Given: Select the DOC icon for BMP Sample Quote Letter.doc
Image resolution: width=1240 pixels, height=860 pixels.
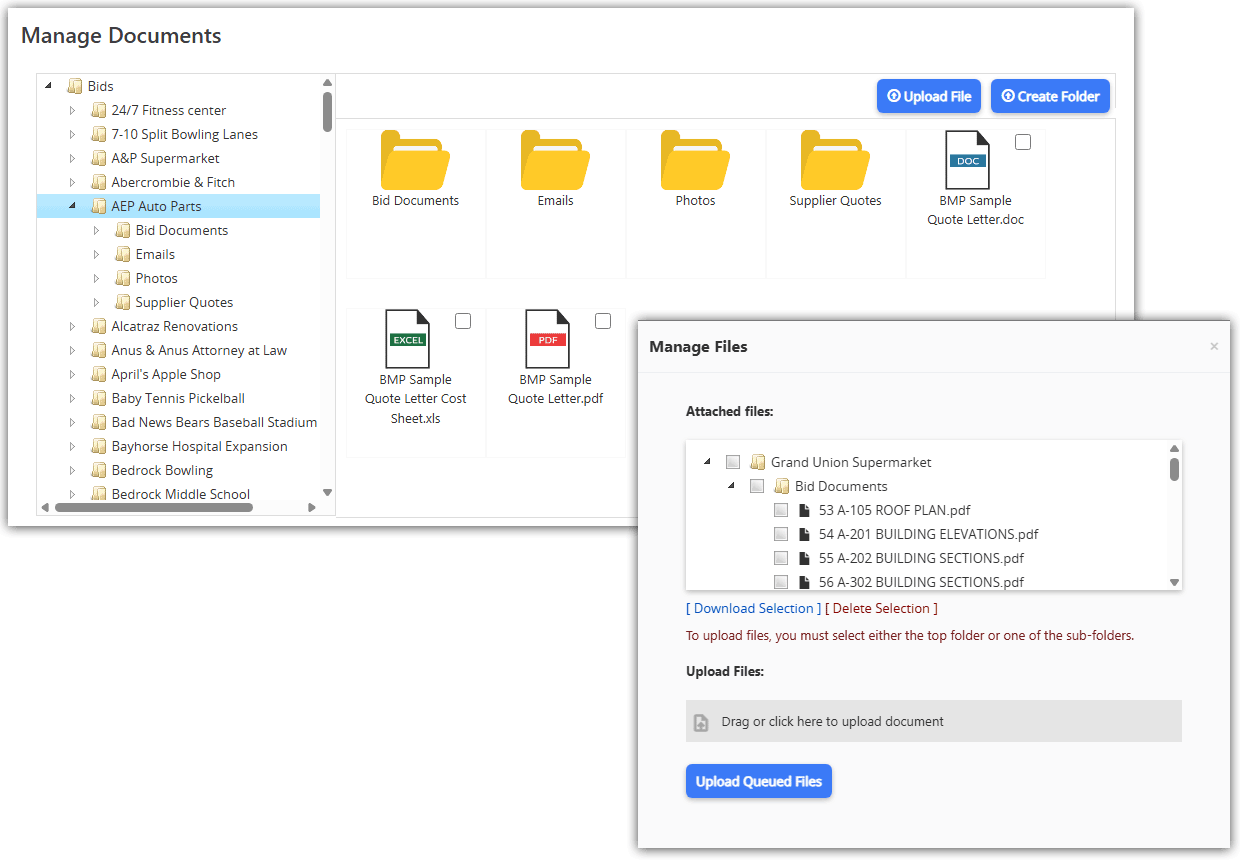Looking at the screenshot, I should pyautogui.click(x=967, y=160).
